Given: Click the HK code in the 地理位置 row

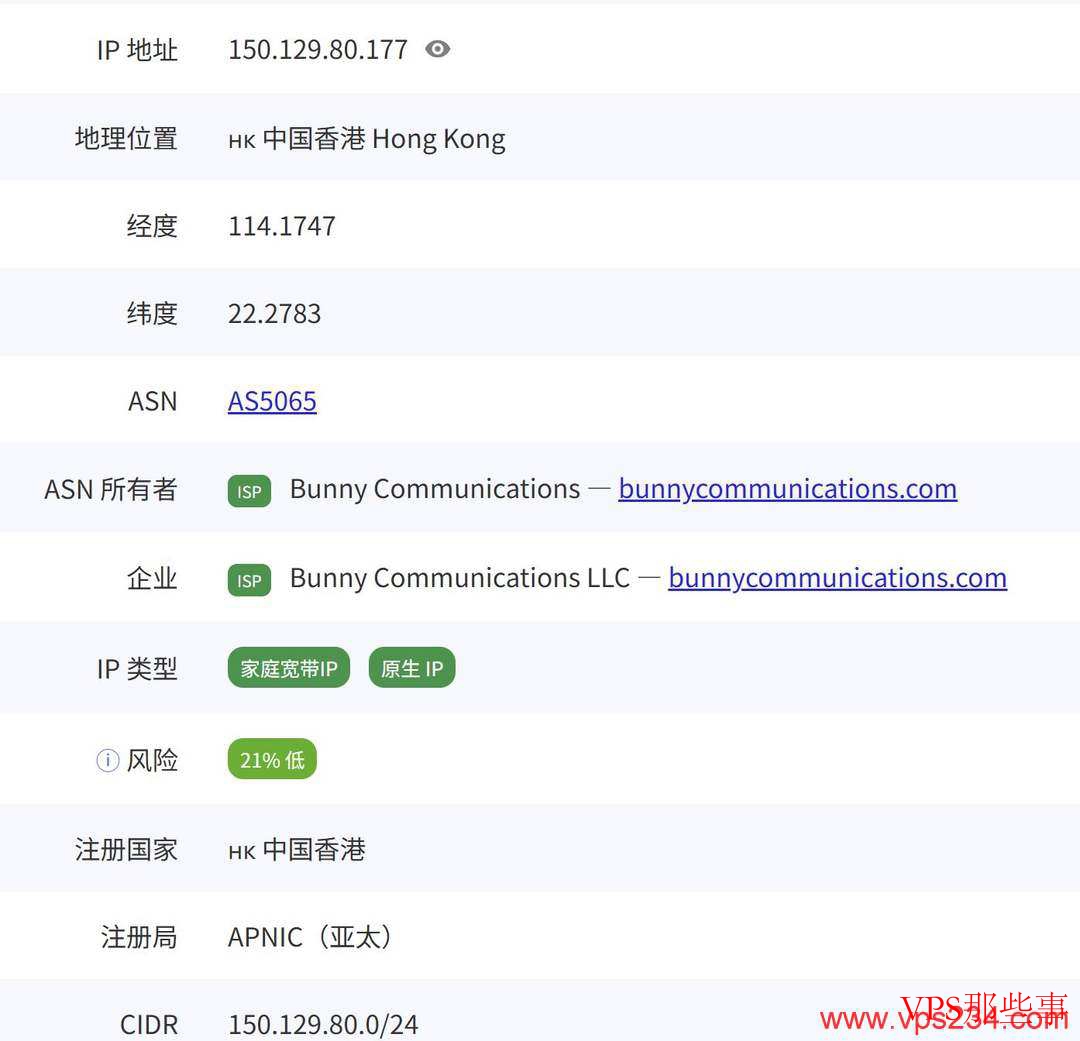Looking at the screenshot, I should 240,139.
